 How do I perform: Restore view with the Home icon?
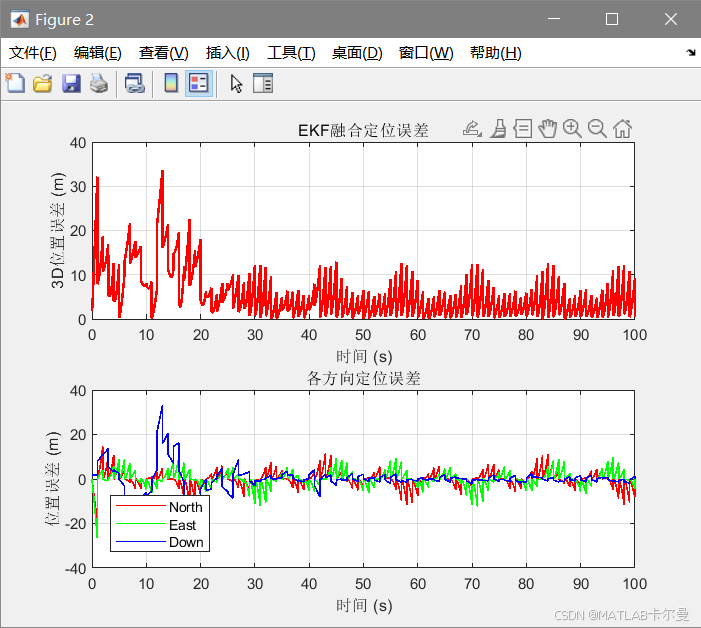[x=622, y=129]
